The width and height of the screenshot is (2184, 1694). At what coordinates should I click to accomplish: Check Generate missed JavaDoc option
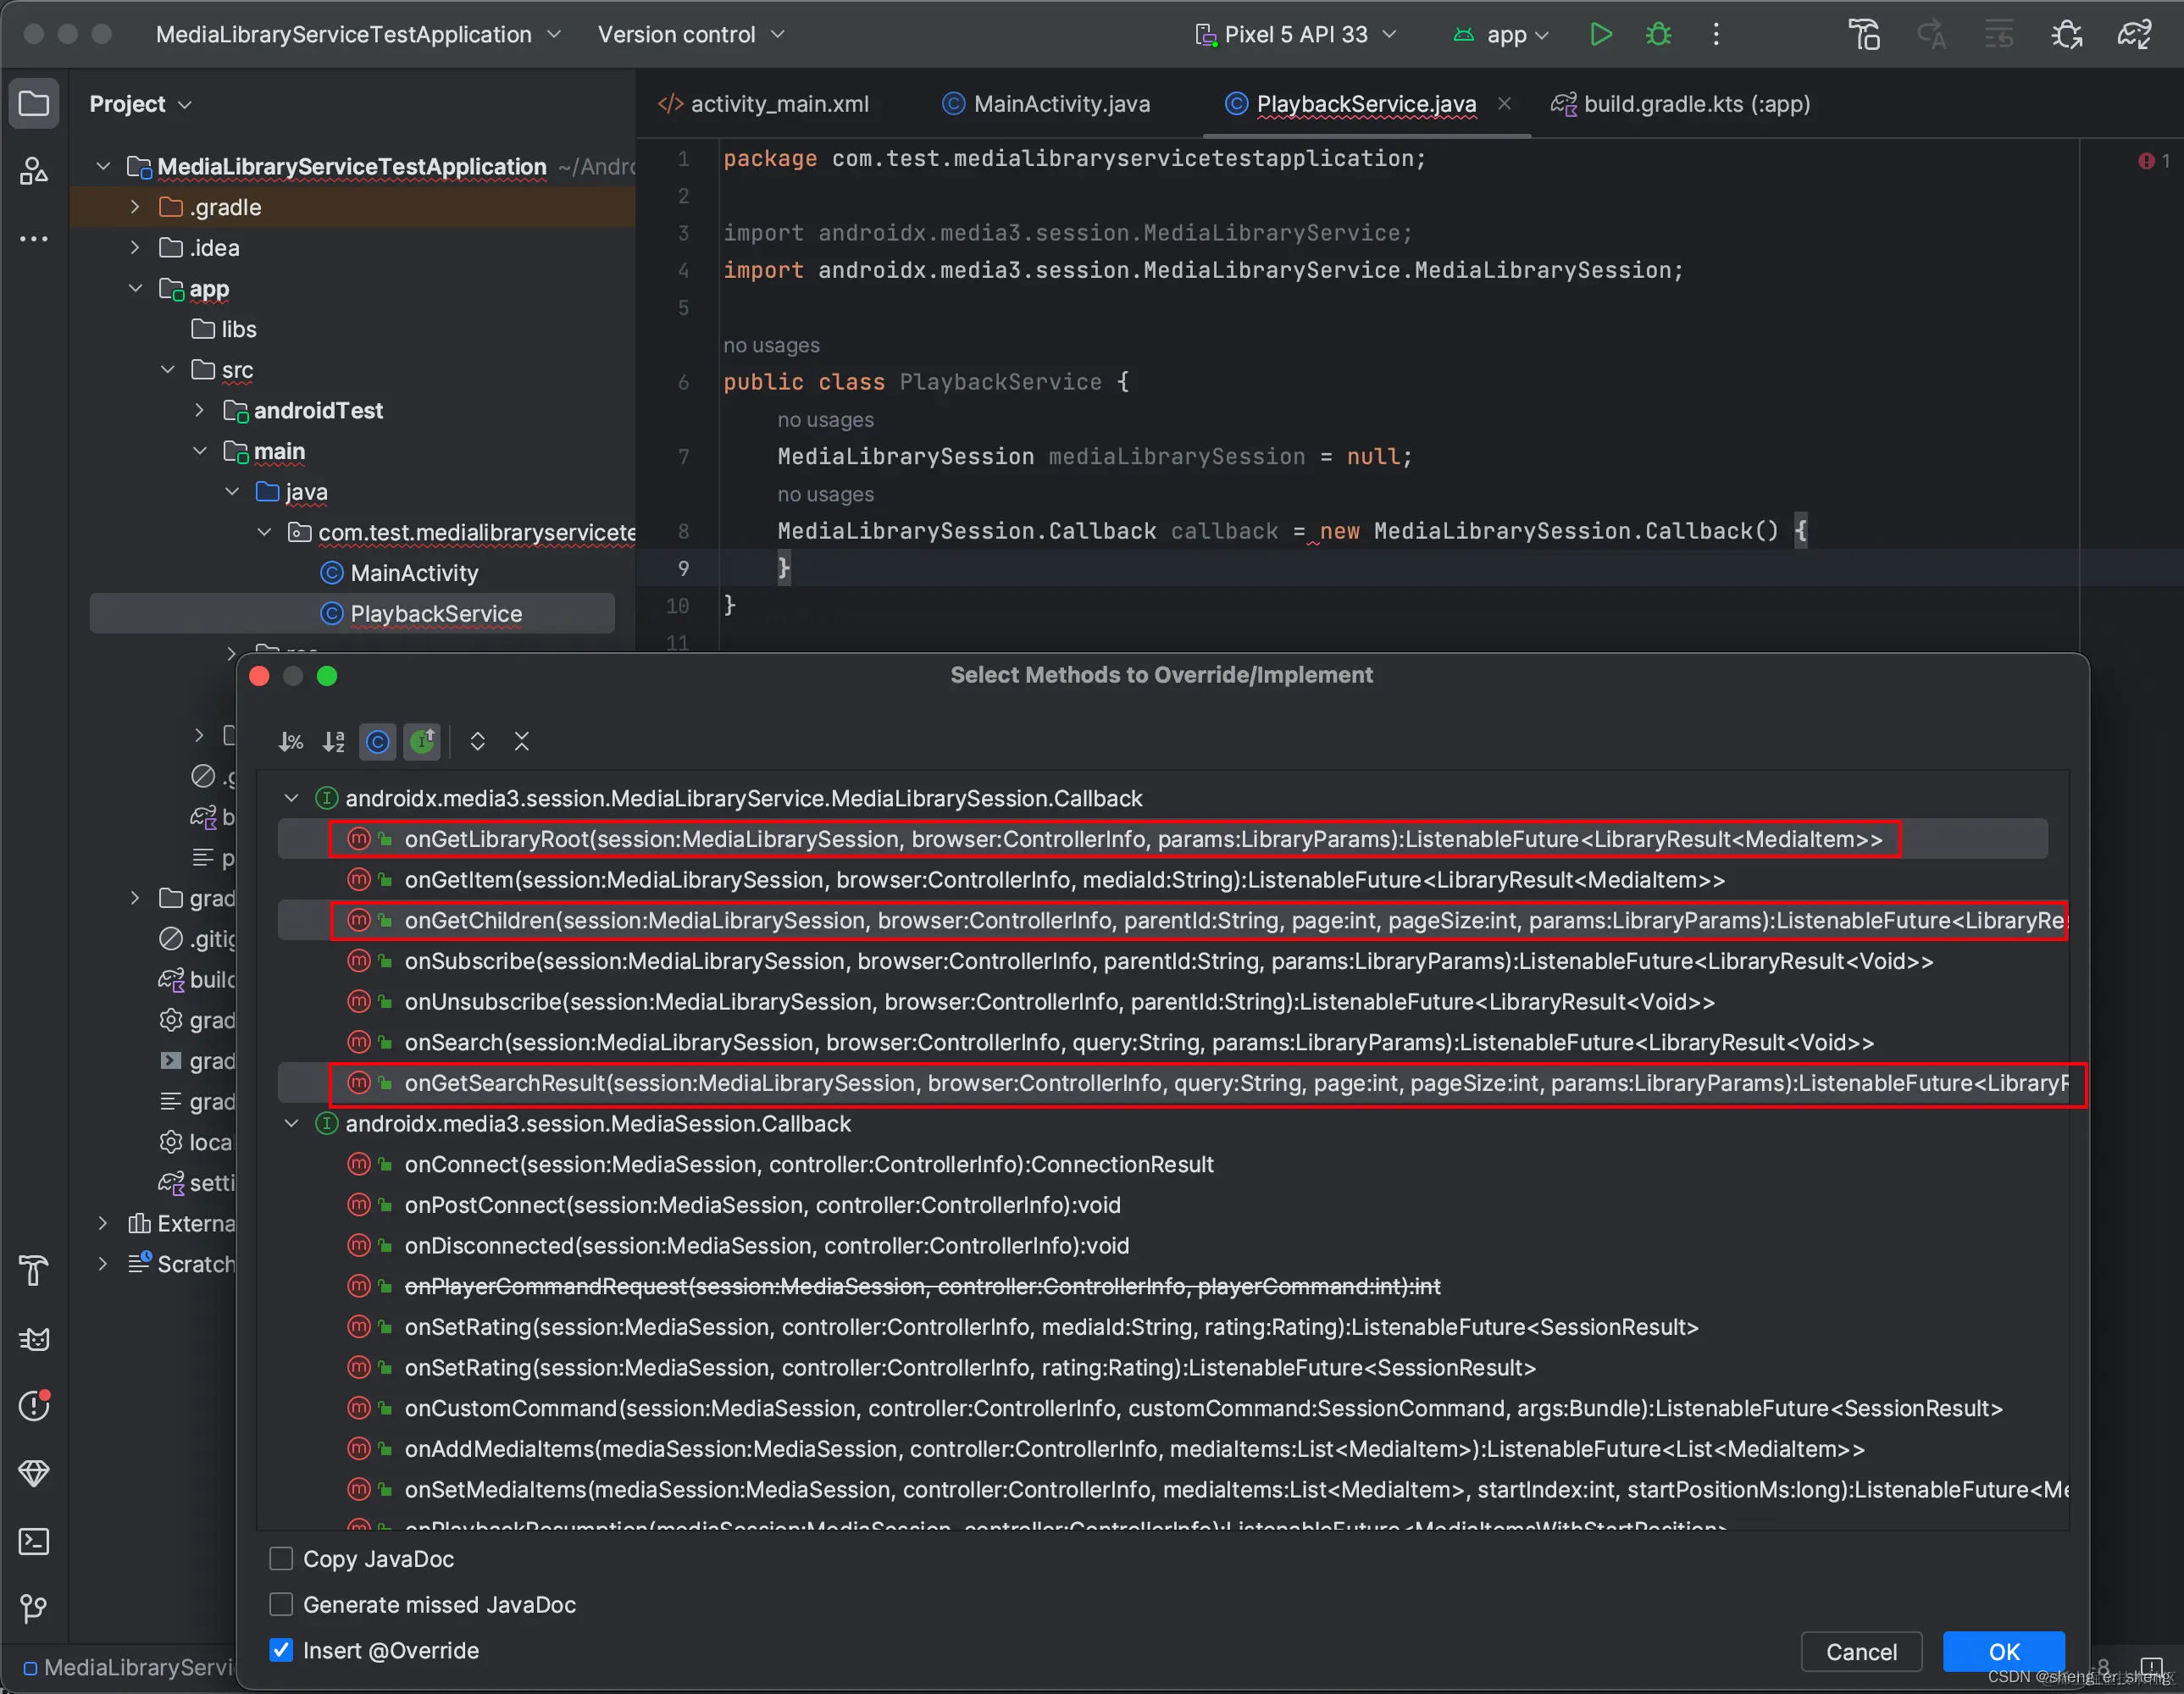(281, 1604)
